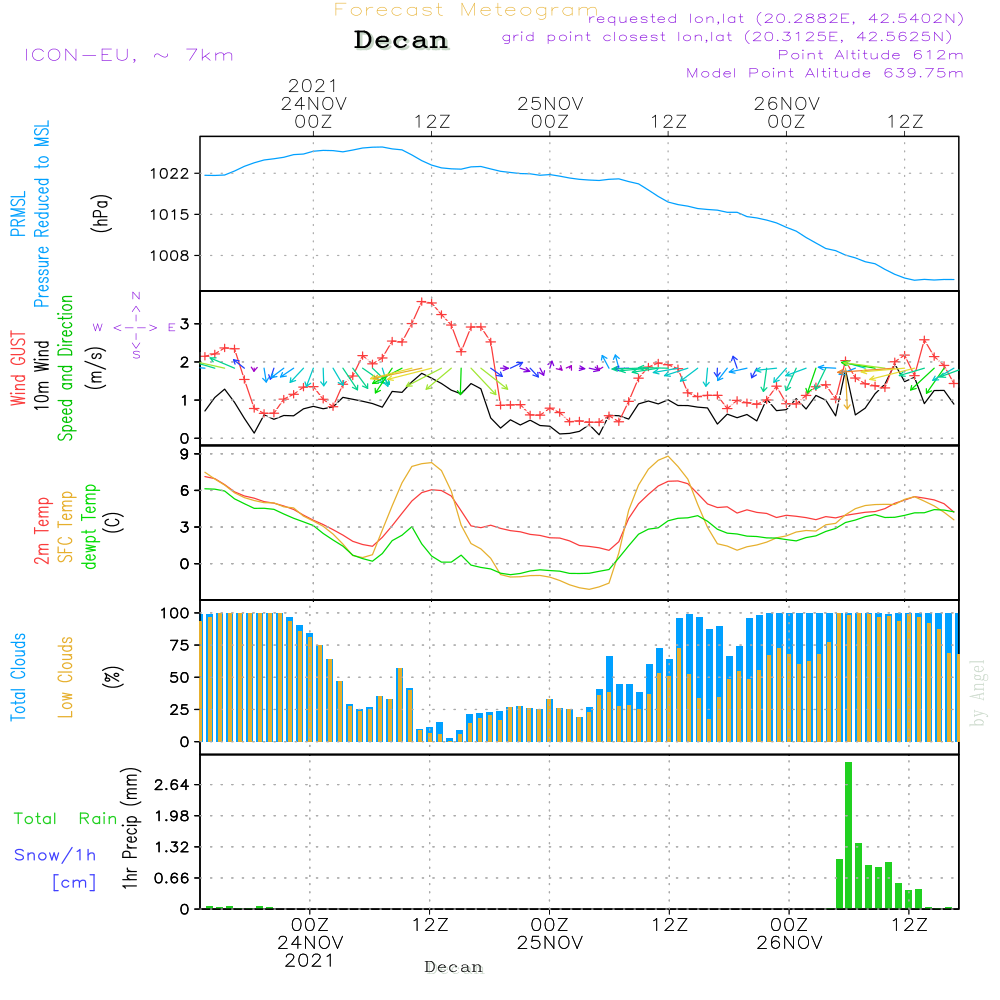Click the '26NOV 00Z' top axis label
The height and width of the screenshot is (1000, 1000).
[786, 112]
